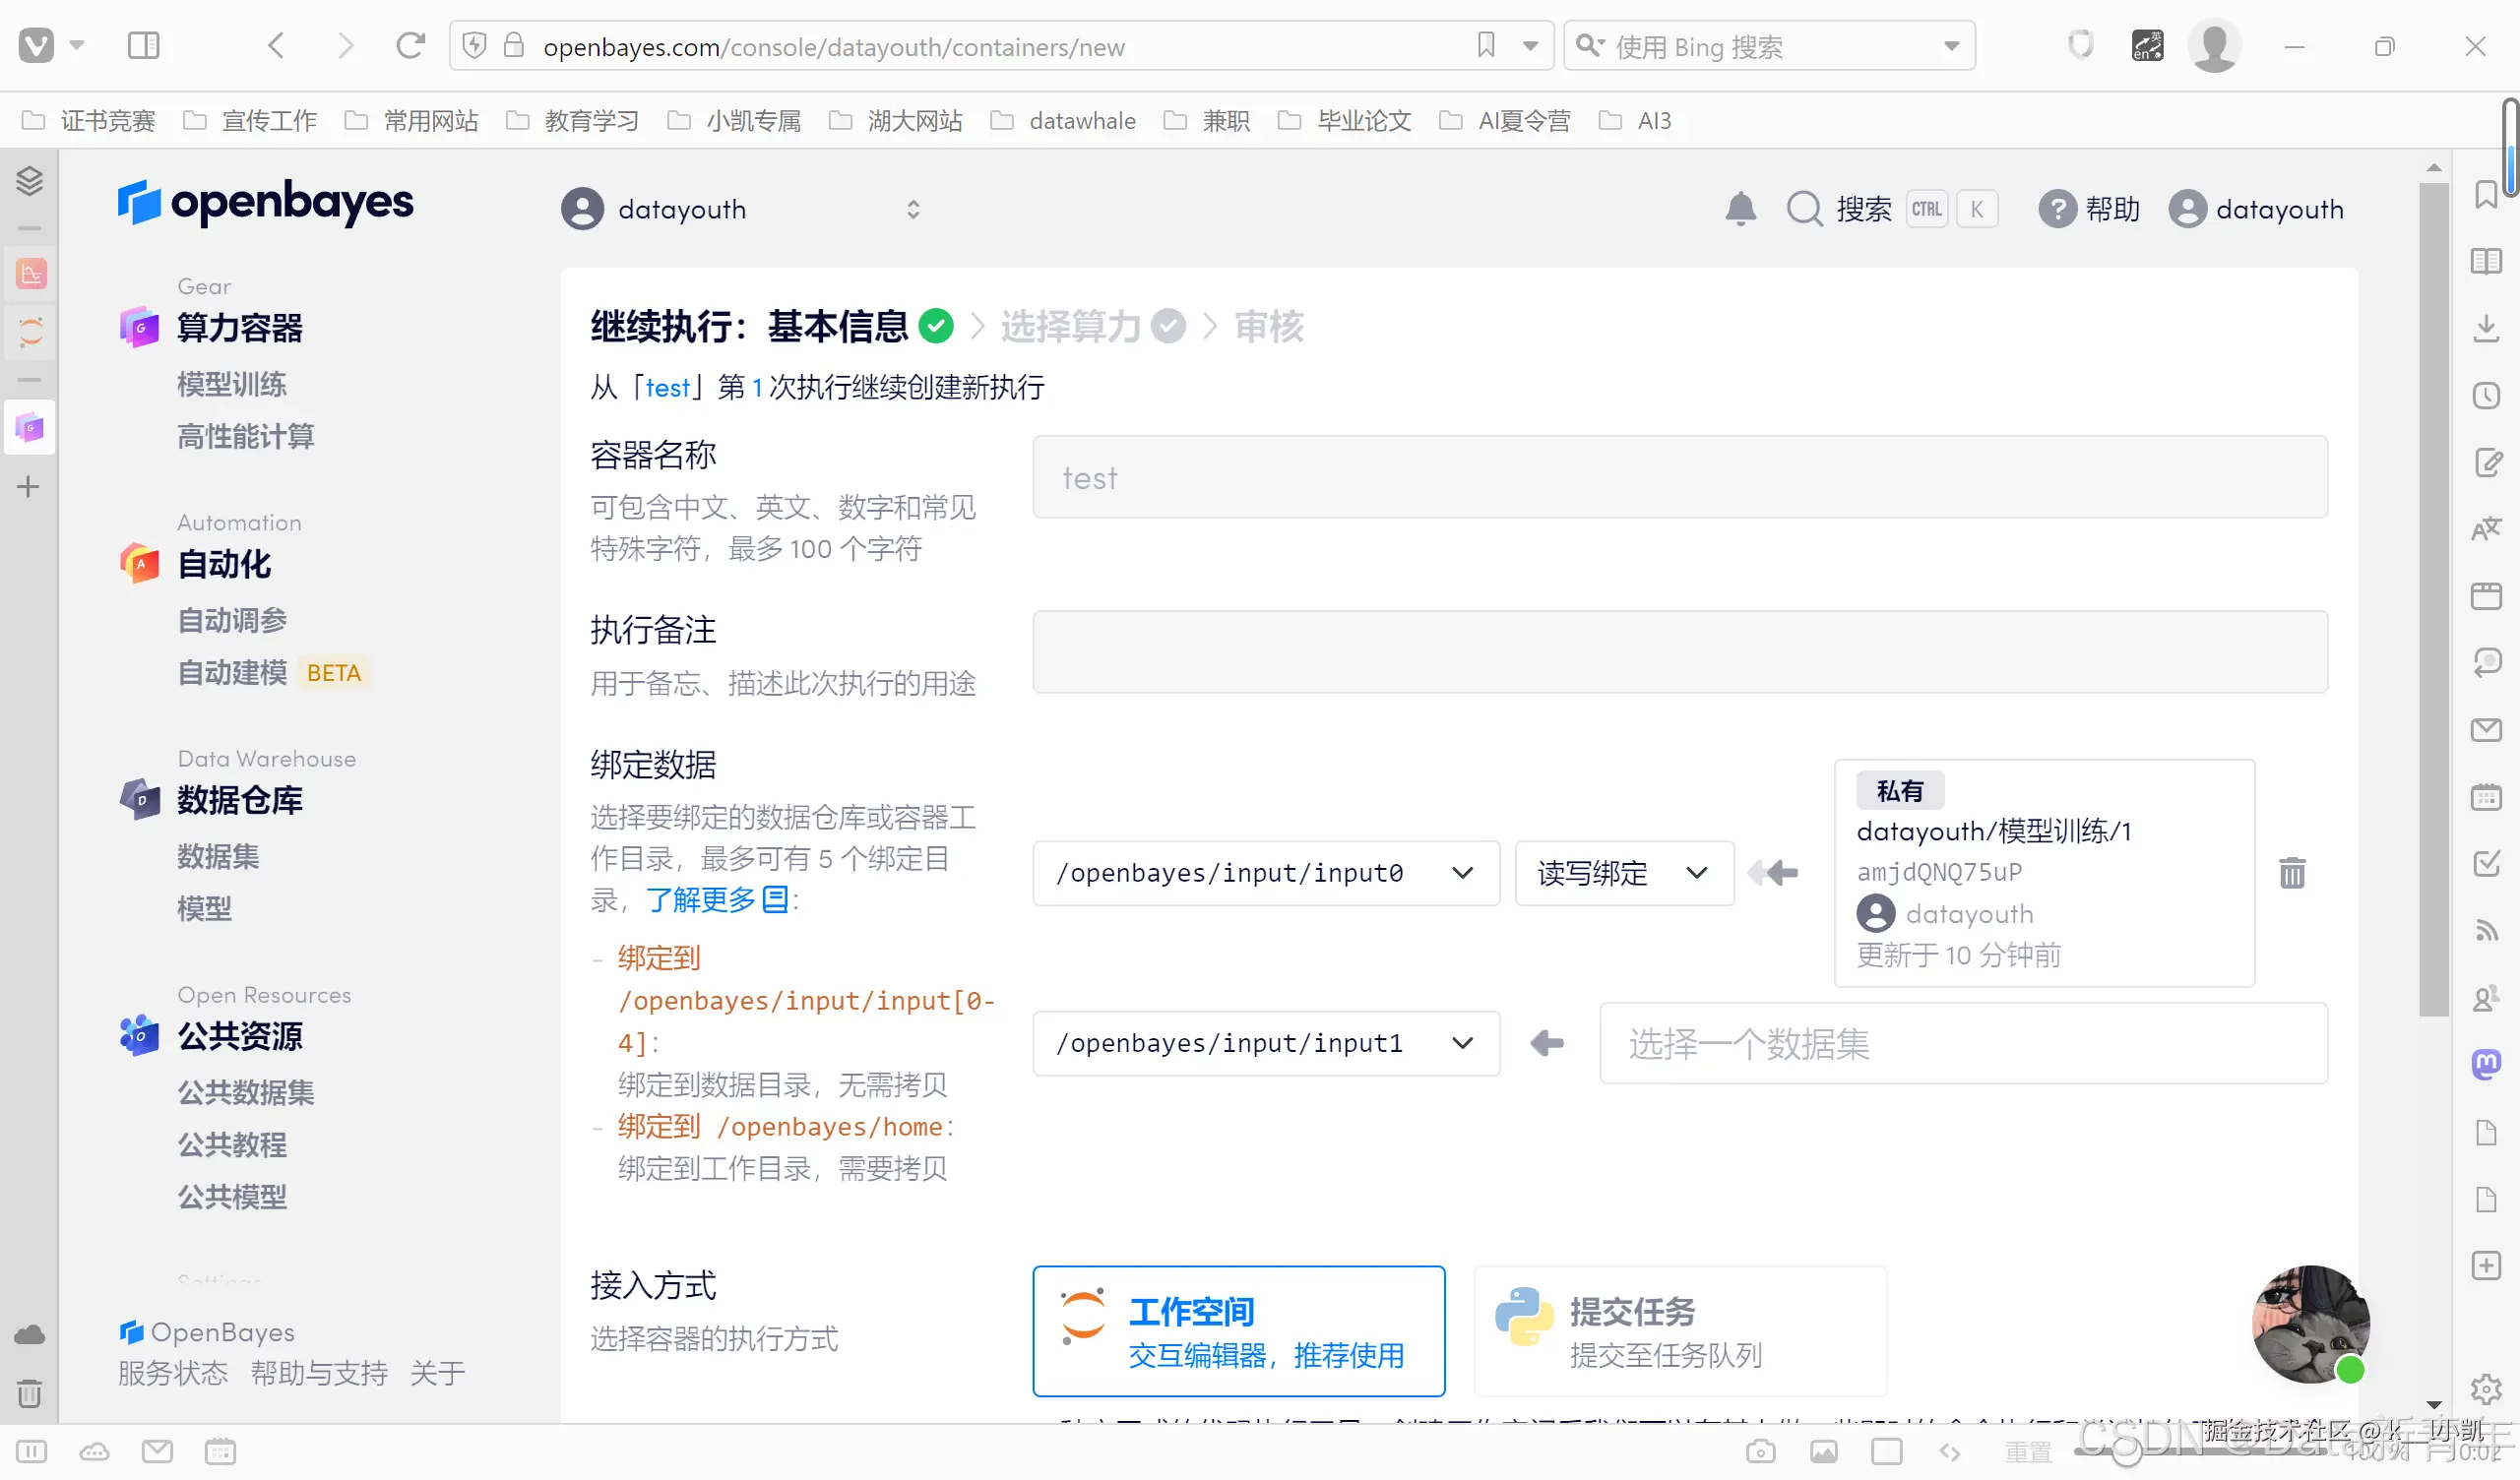The width and height of the screenshot is (2520, 1480).
Task: Go to 公共数据集 in sidebar
Action: coord(246,1092)
